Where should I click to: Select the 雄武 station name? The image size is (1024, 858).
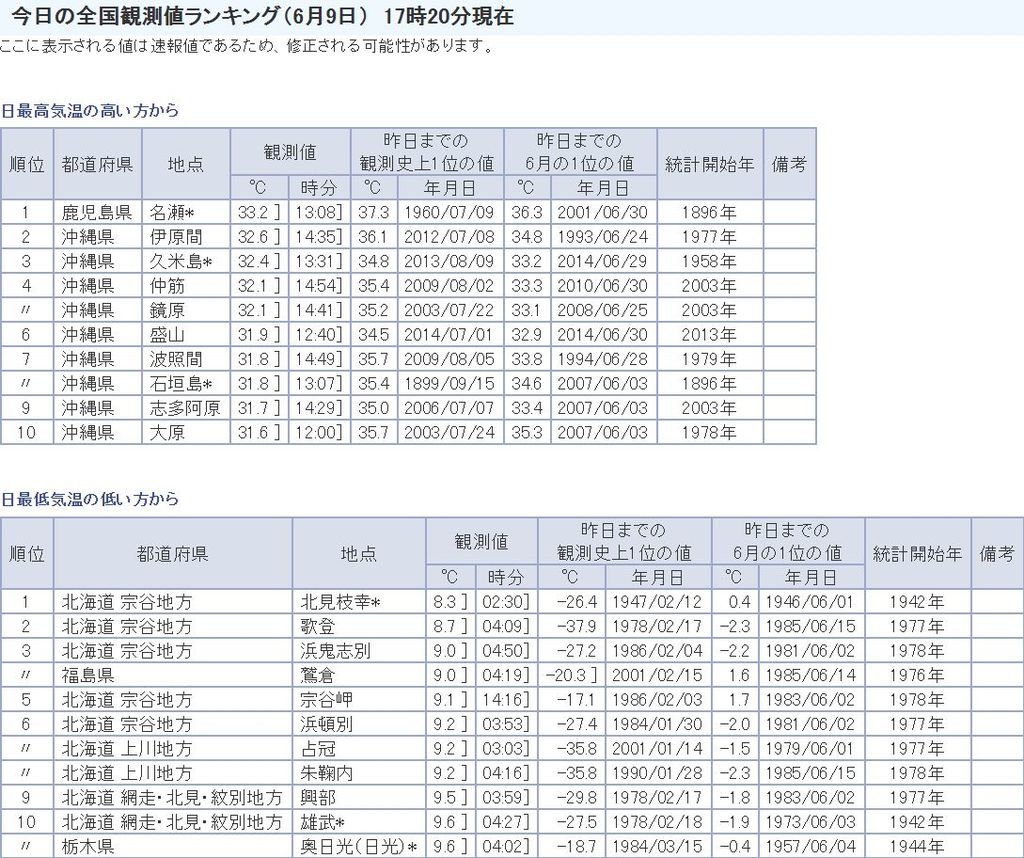(323, 822)
